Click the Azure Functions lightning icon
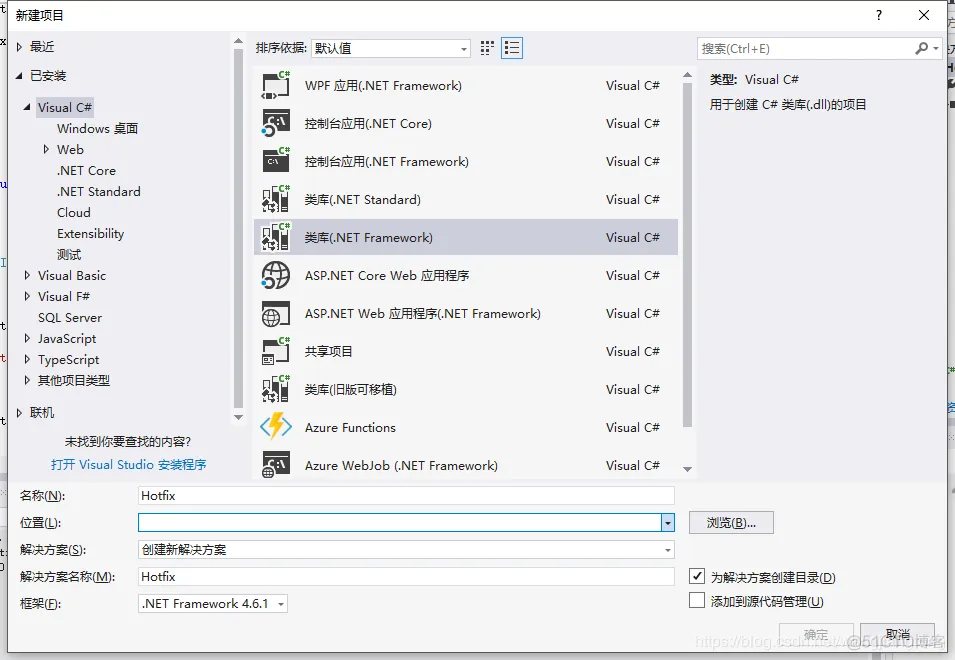The width and height of the screenshot is (955, 660). coord(276,427)
